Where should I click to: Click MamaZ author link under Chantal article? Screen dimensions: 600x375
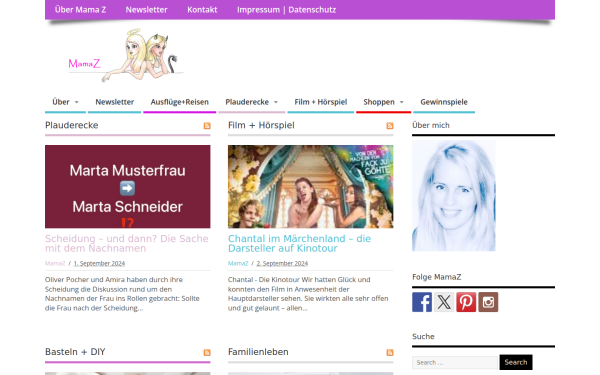coord(238,263)
